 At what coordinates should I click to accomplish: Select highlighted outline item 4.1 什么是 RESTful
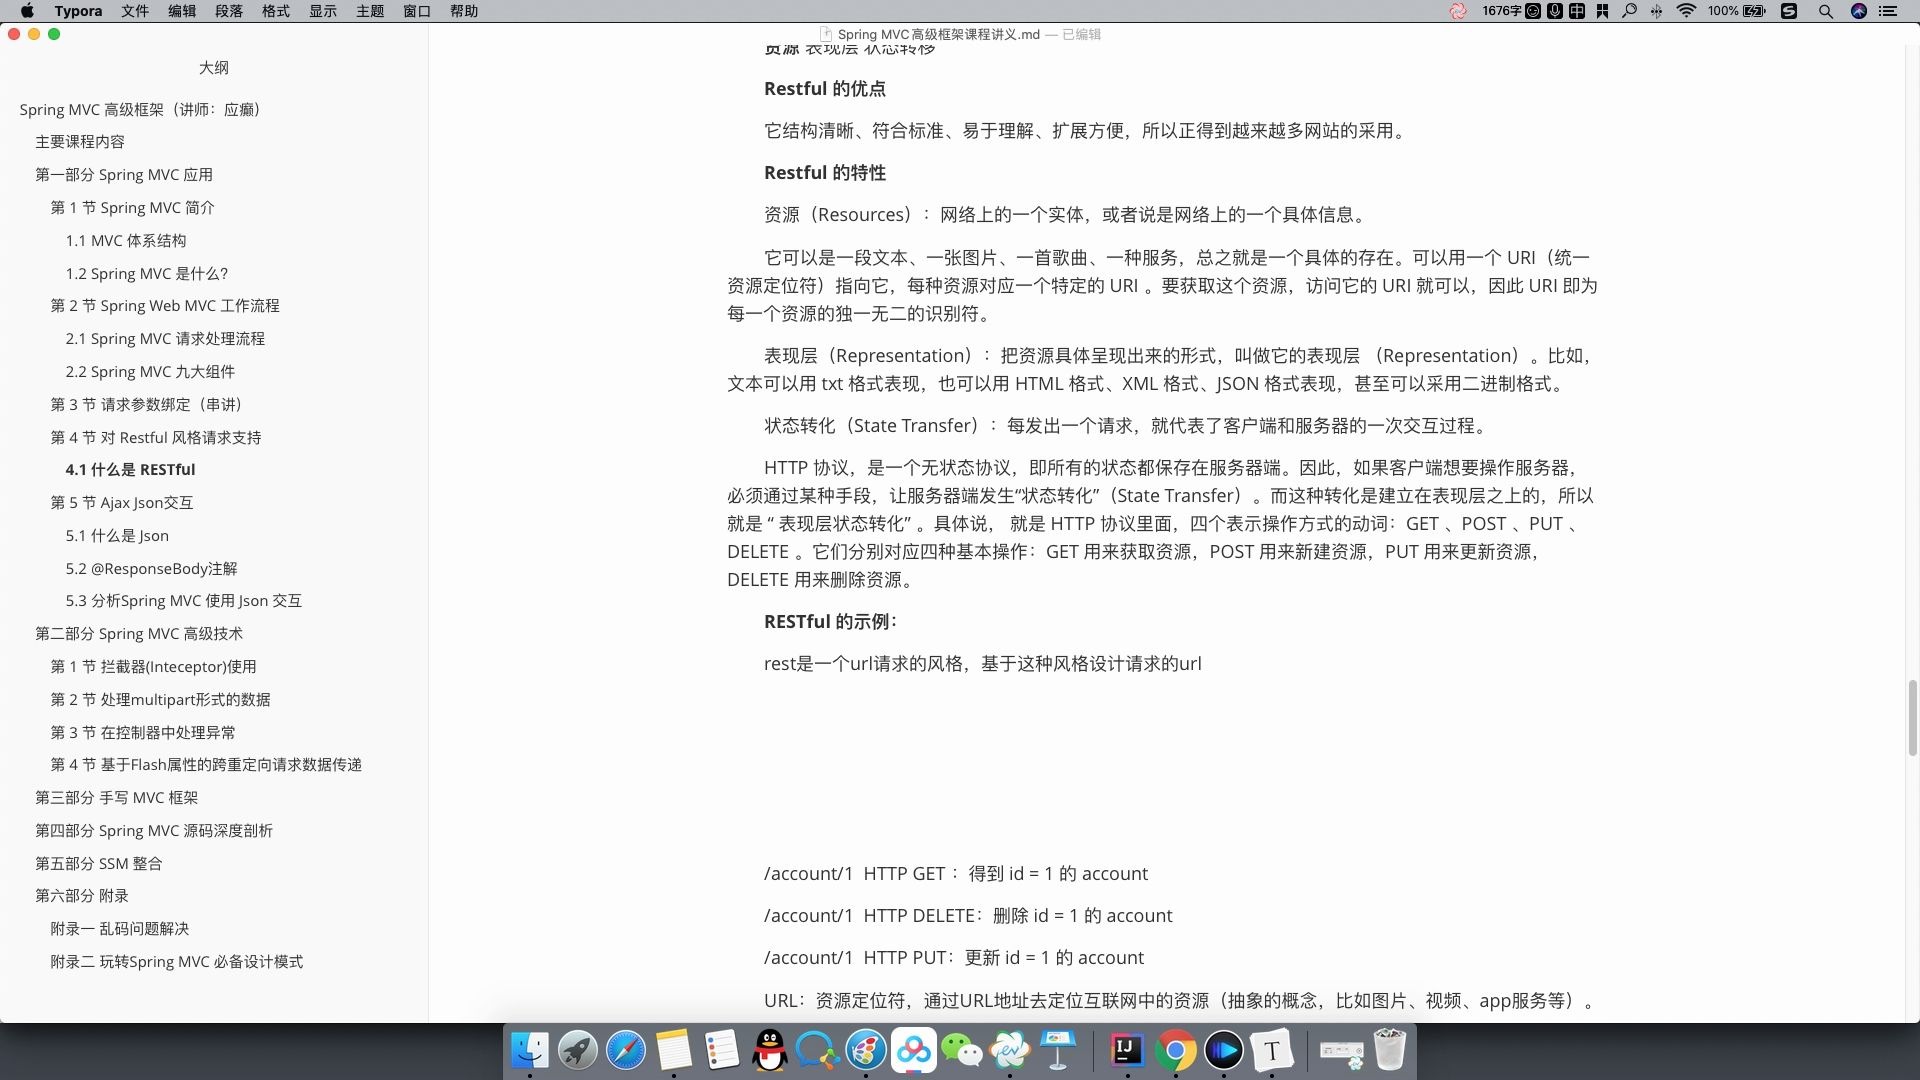click(x=130, y=470)
